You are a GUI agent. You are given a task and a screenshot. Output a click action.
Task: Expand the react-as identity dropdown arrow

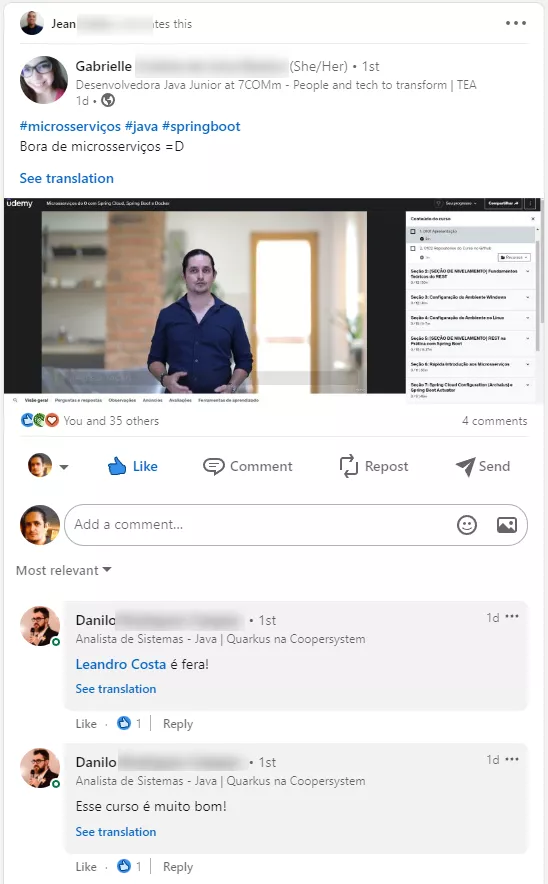coord(64,467)
